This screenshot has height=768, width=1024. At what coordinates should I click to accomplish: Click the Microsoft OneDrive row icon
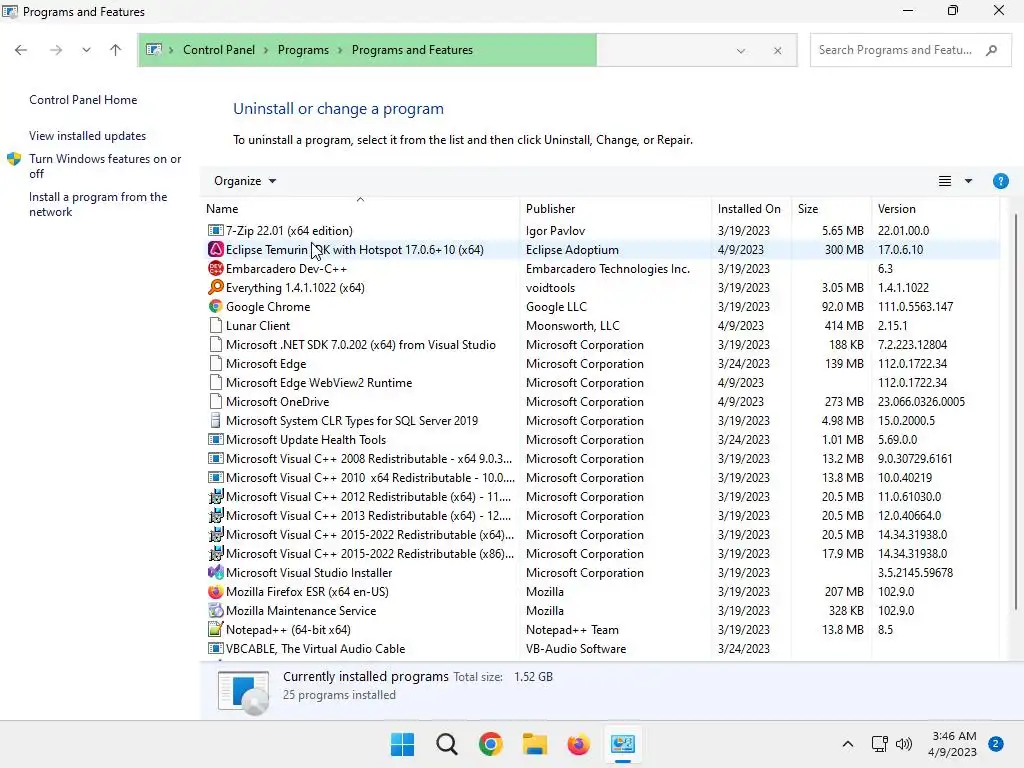pos(215,402)
